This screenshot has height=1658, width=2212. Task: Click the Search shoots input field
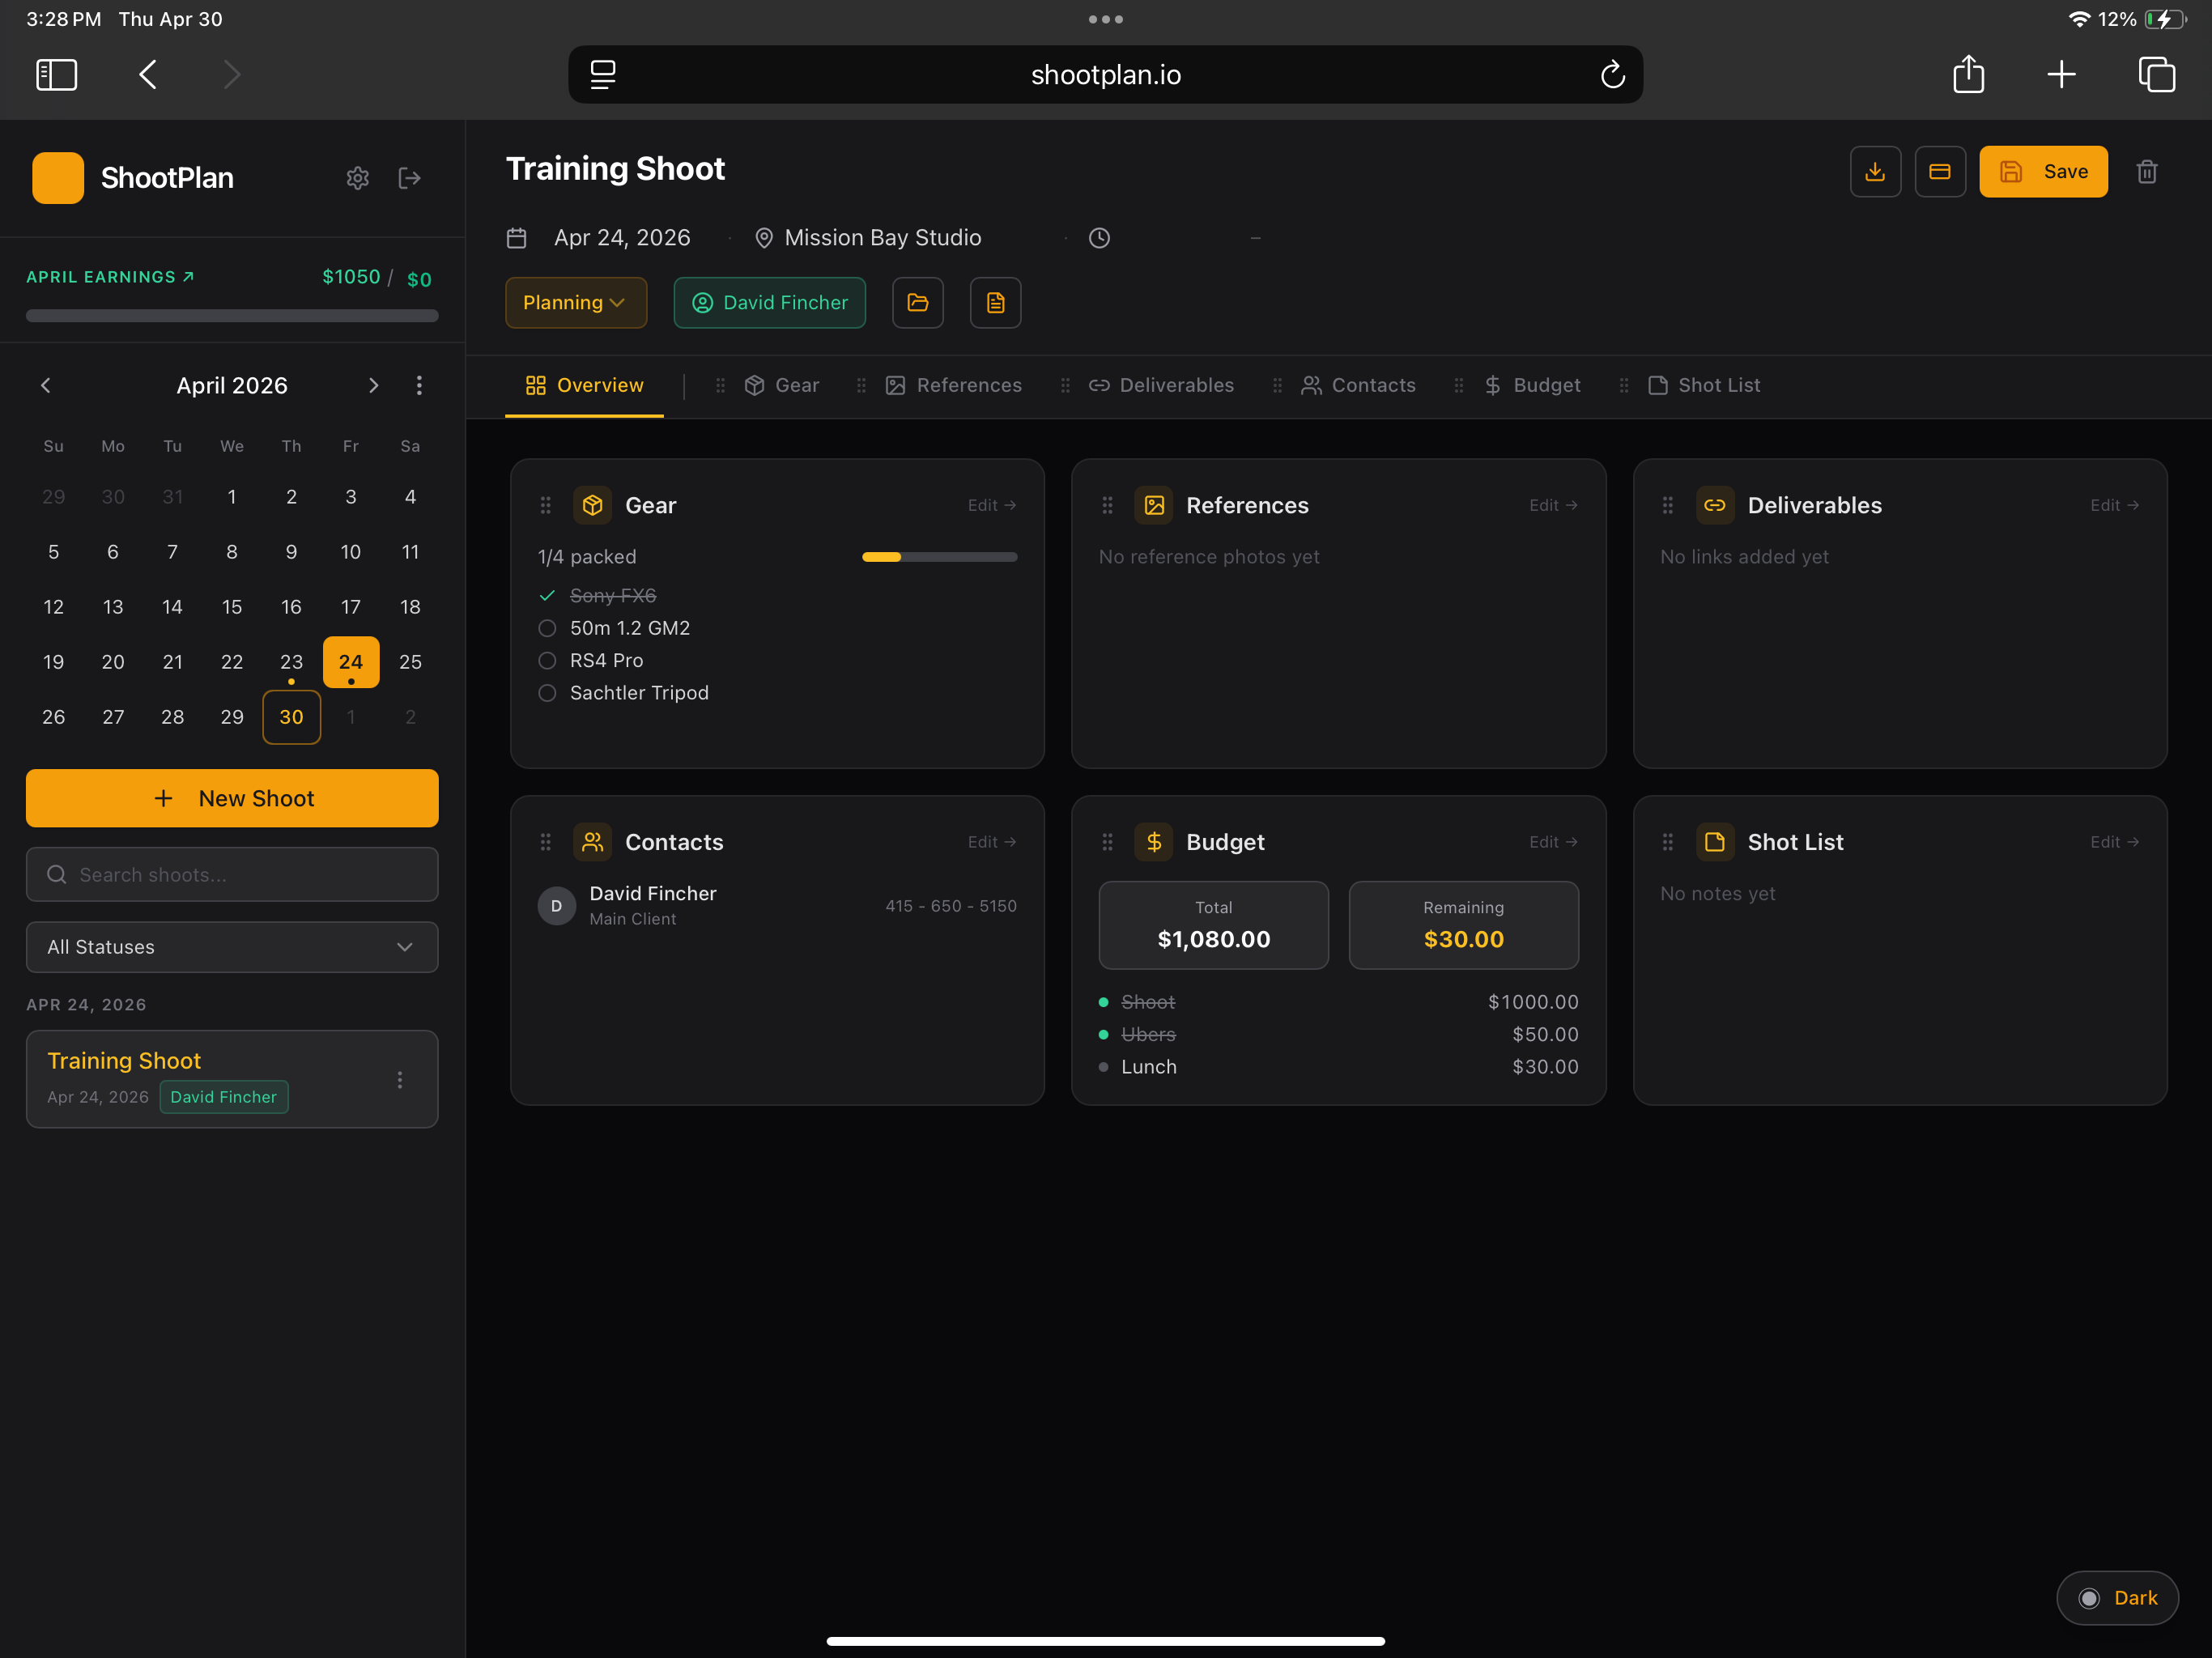pos(232,875)
